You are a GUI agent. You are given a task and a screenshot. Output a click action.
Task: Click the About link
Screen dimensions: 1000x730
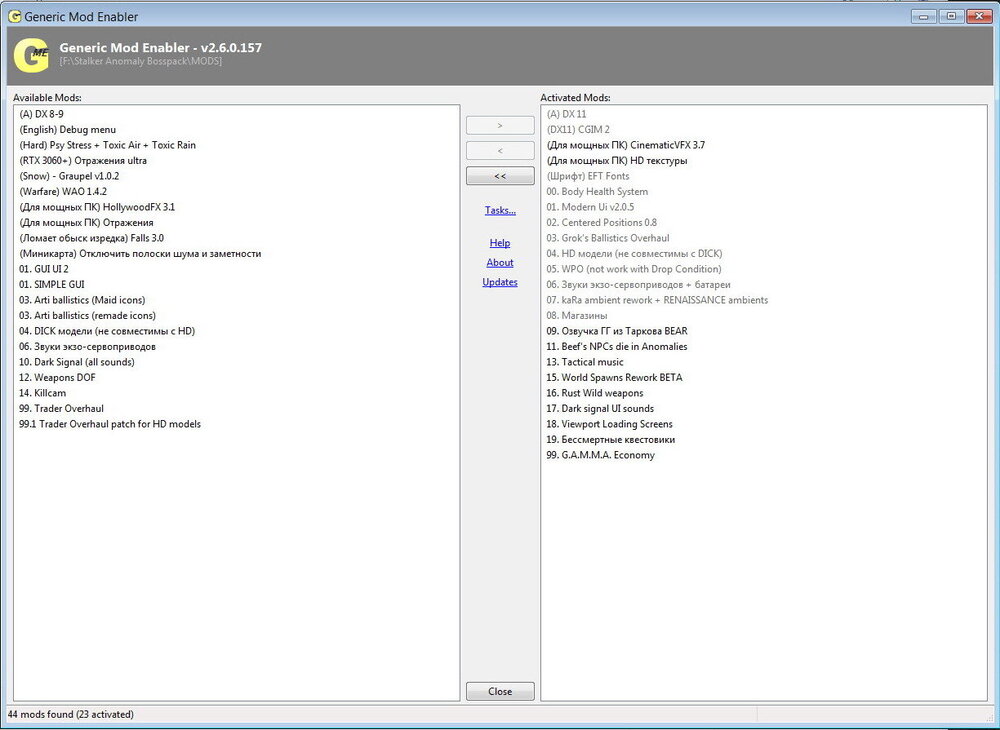click(500, 263)
